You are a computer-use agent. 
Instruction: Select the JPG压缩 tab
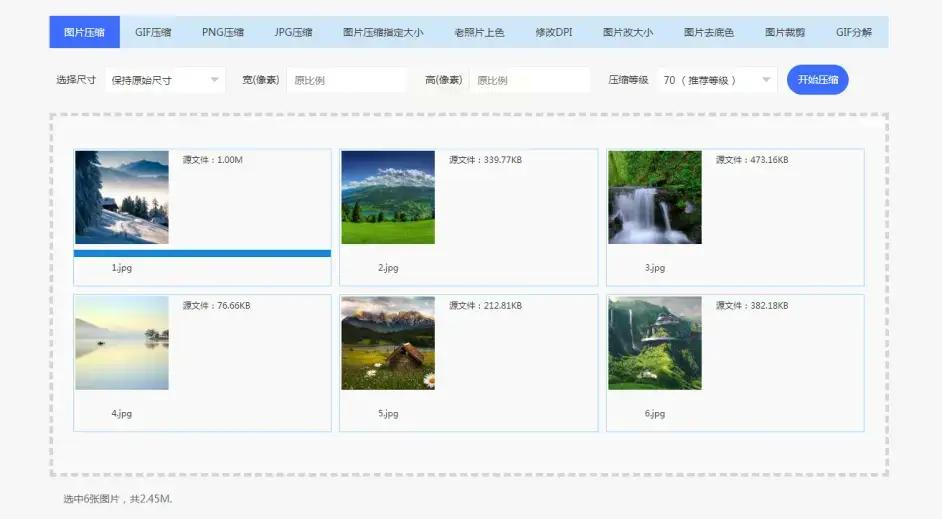[x=293, y=32]
